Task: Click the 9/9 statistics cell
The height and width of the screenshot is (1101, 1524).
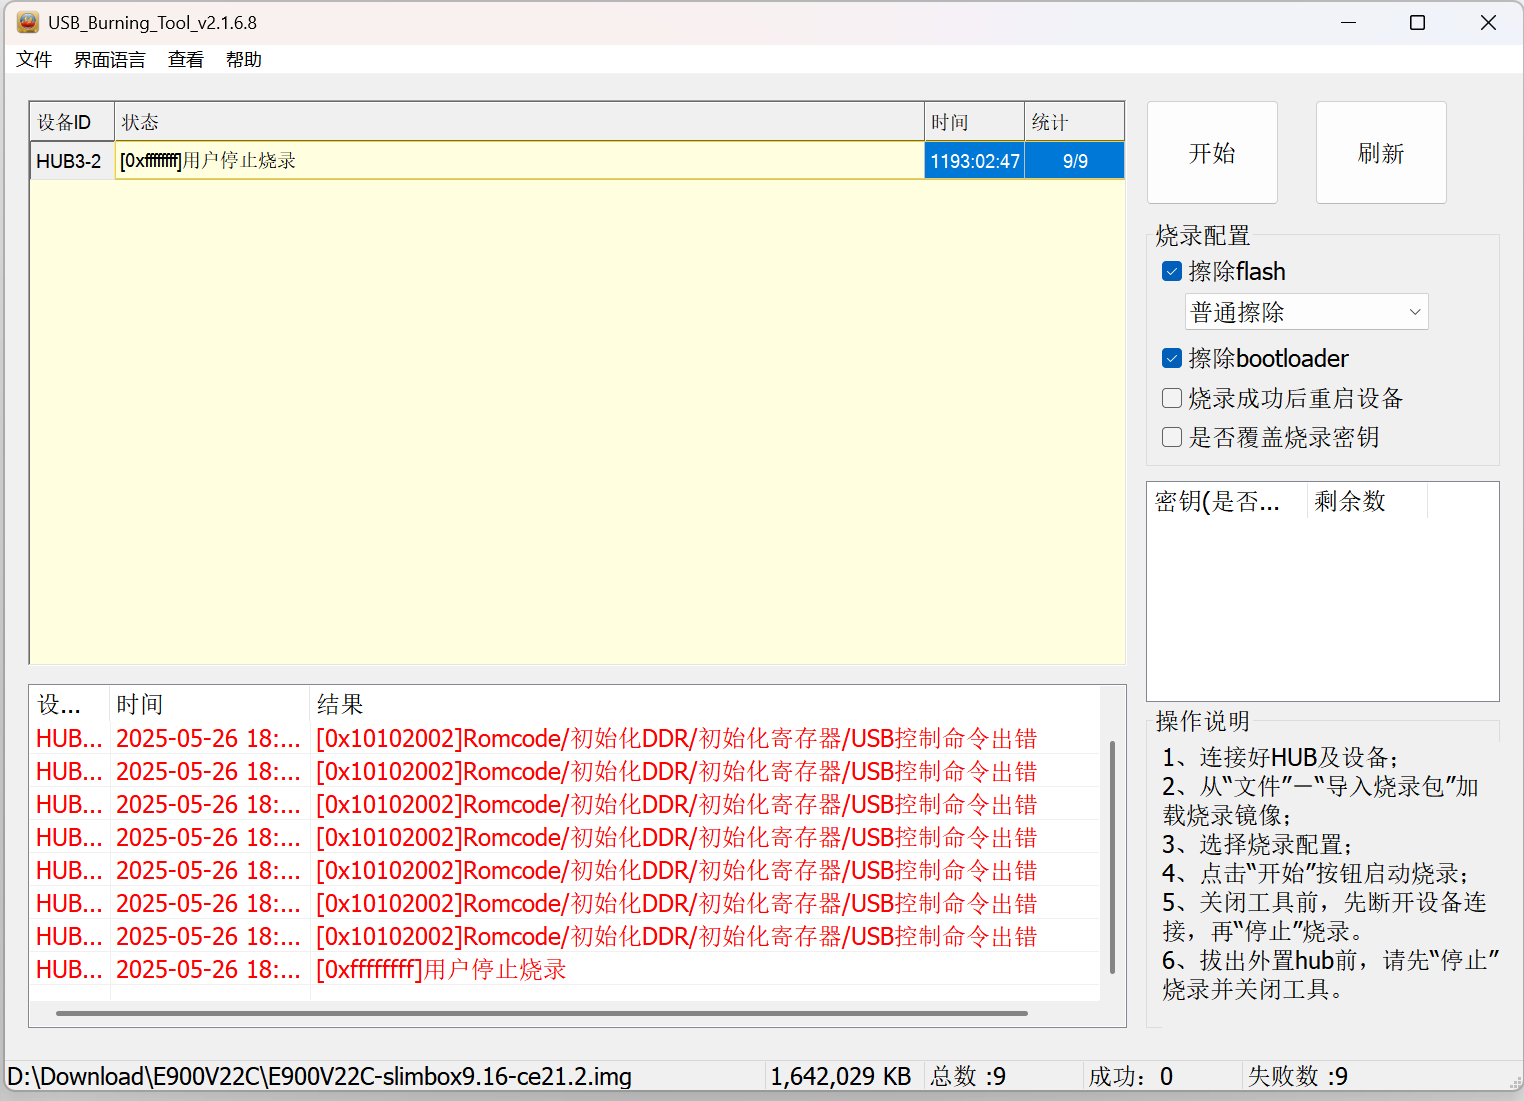Action: click(1075, 161)
